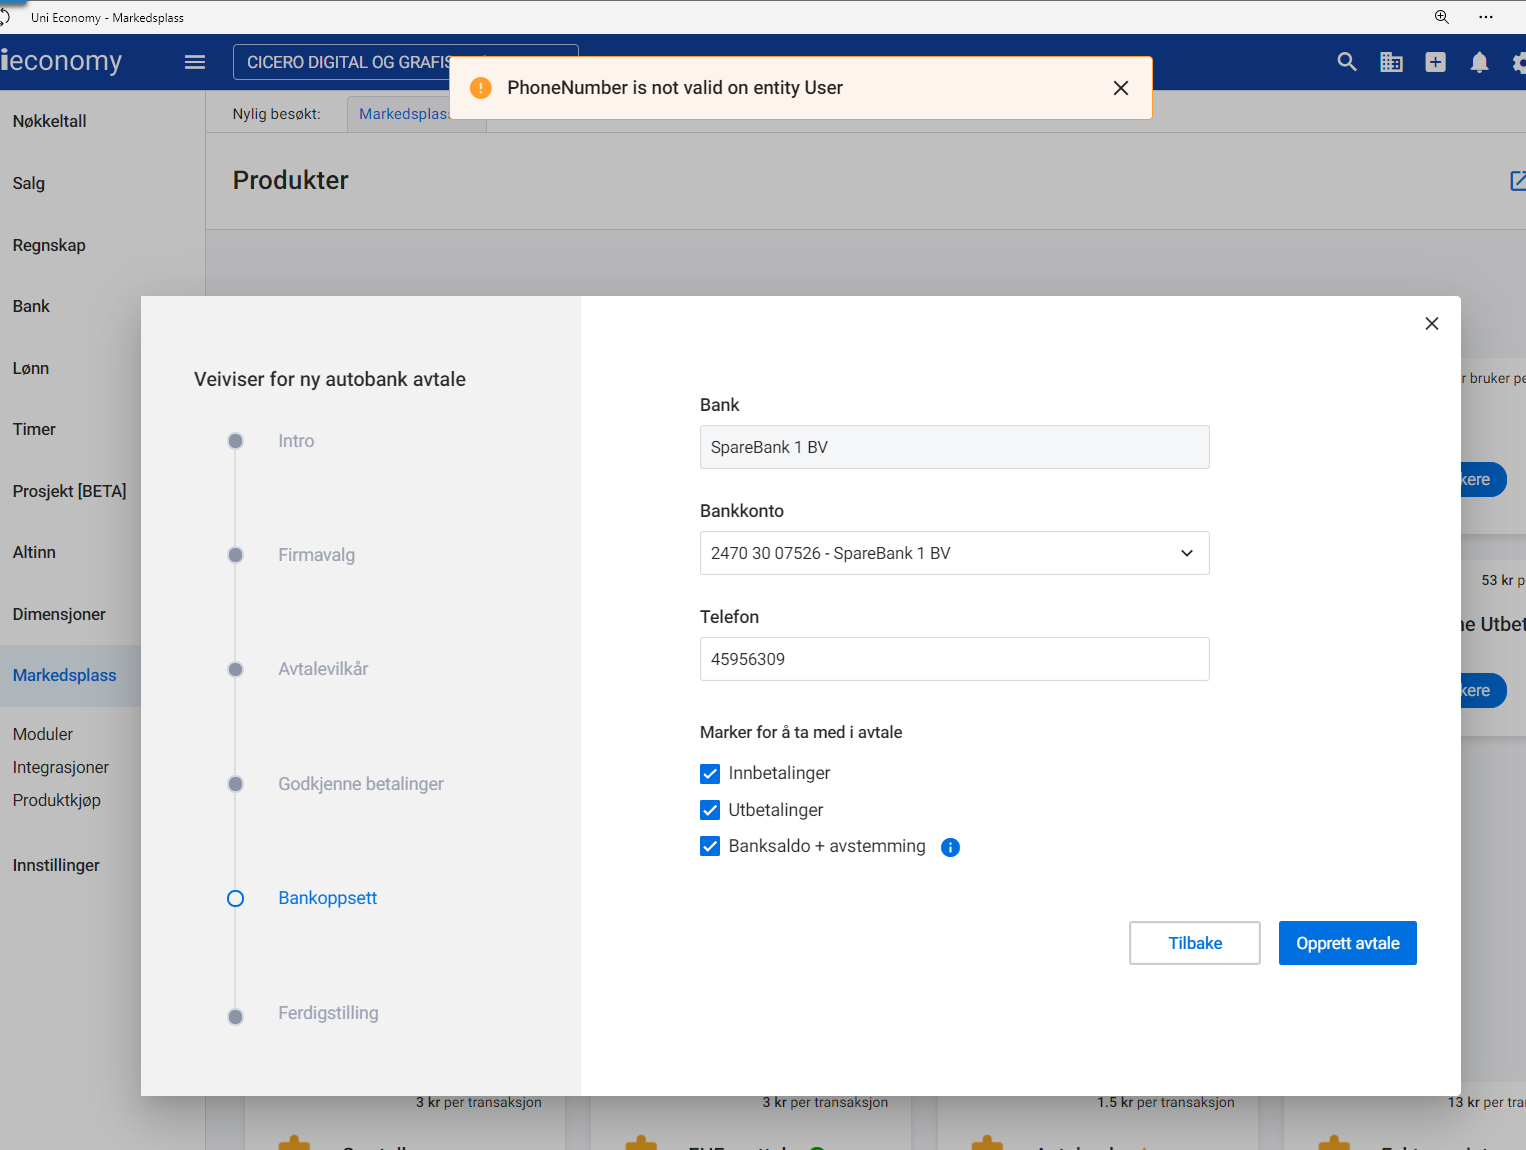Open Timer in the sidebar

click(34, 429)
